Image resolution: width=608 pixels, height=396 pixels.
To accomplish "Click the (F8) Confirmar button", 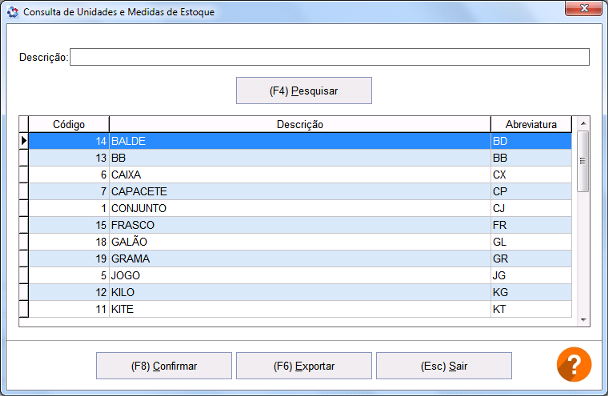I will 164,366.
